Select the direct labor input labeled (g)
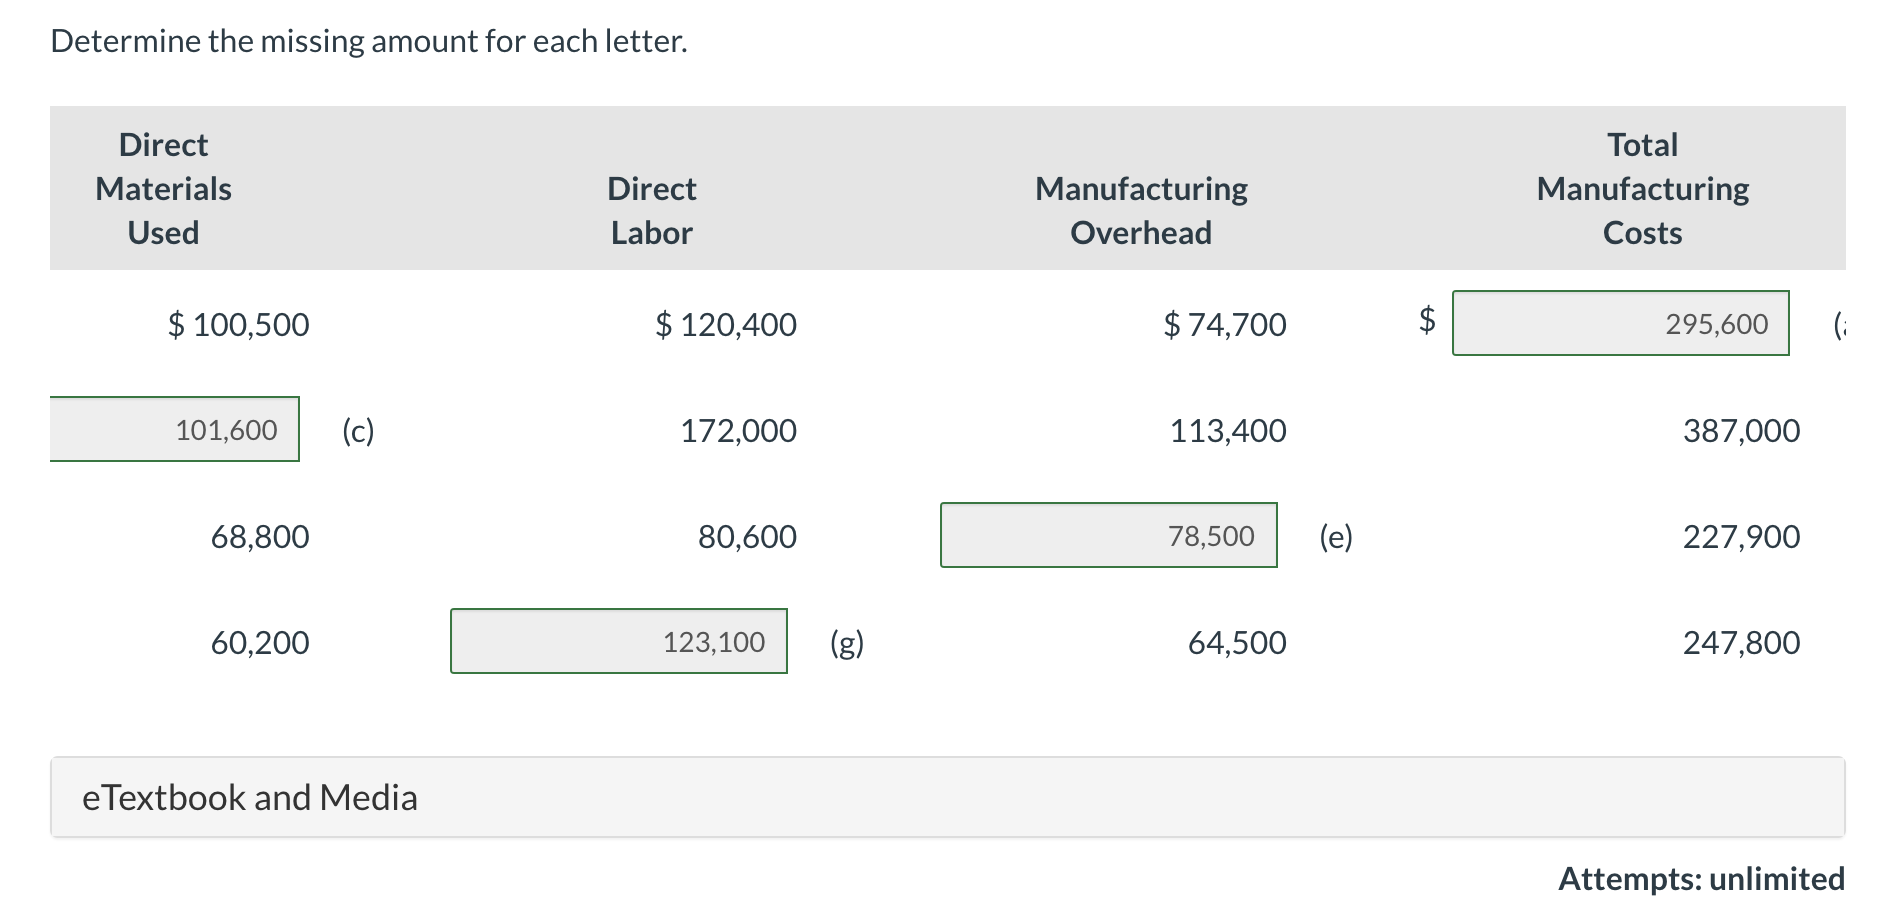The height and width of the screenshot is (910, 1896). [618, 642]
